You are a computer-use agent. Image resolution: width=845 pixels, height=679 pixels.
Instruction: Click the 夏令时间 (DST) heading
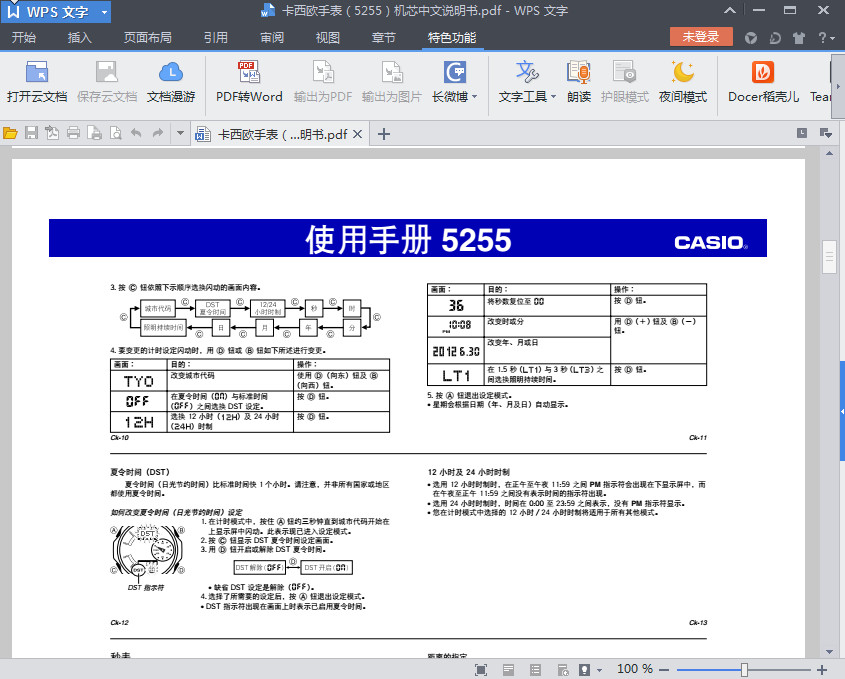tap(140, 472)
